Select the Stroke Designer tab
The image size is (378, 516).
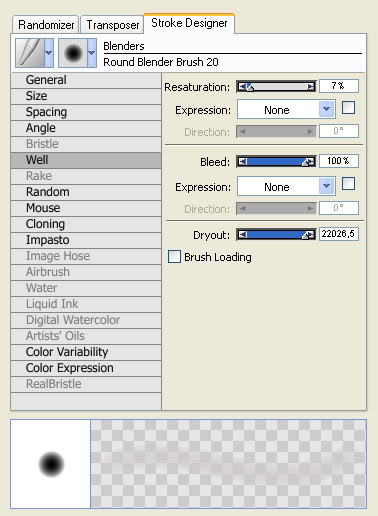(x=189, y=23)
